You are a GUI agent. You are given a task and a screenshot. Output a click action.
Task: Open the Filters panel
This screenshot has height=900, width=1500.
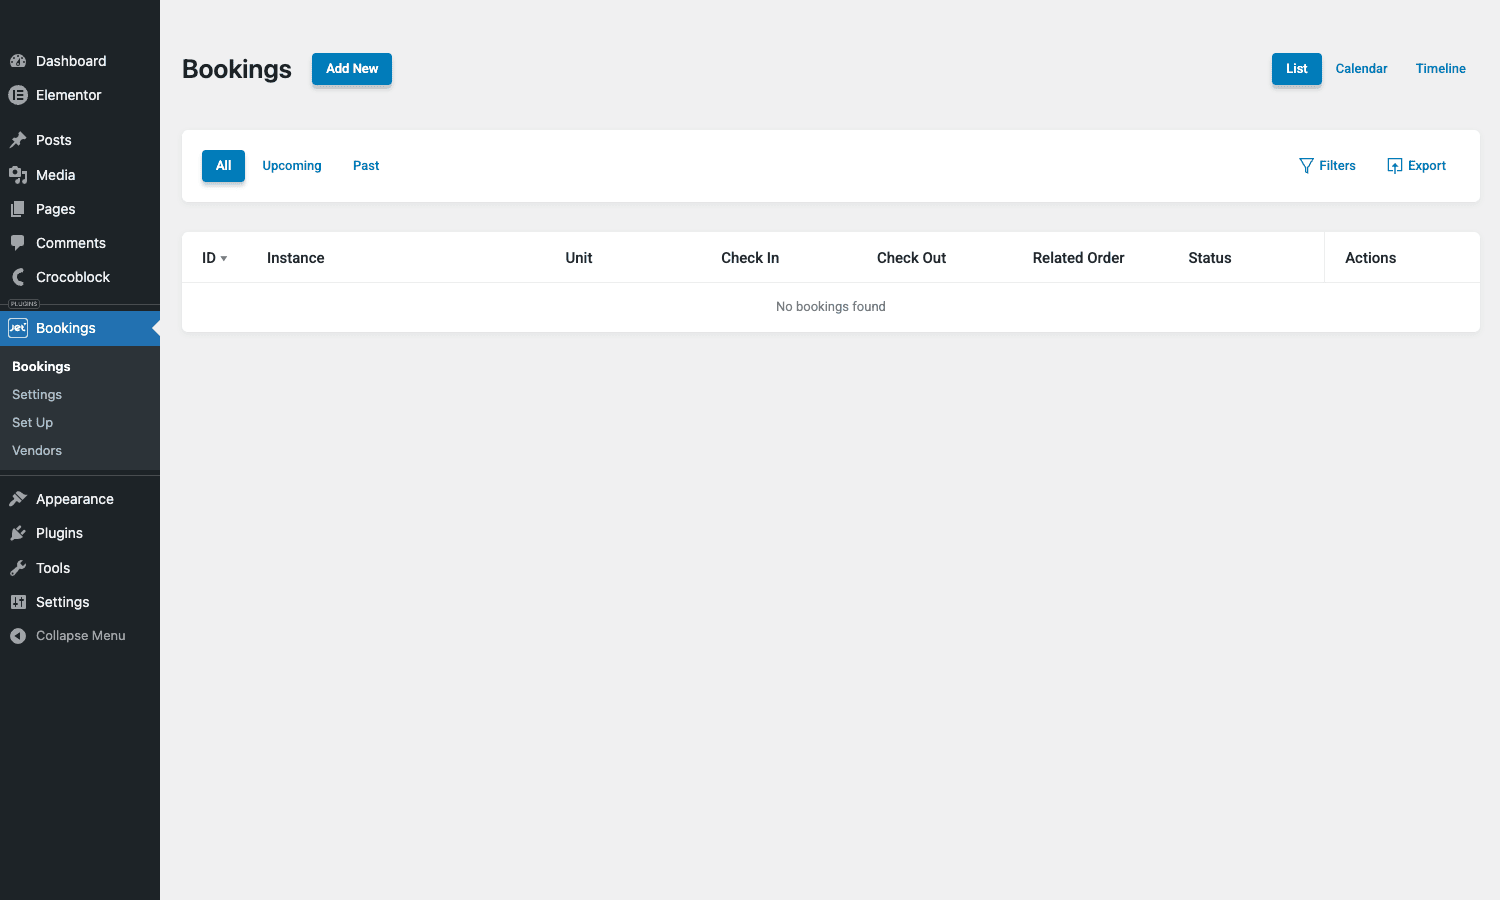click(x=1327, y=166)
